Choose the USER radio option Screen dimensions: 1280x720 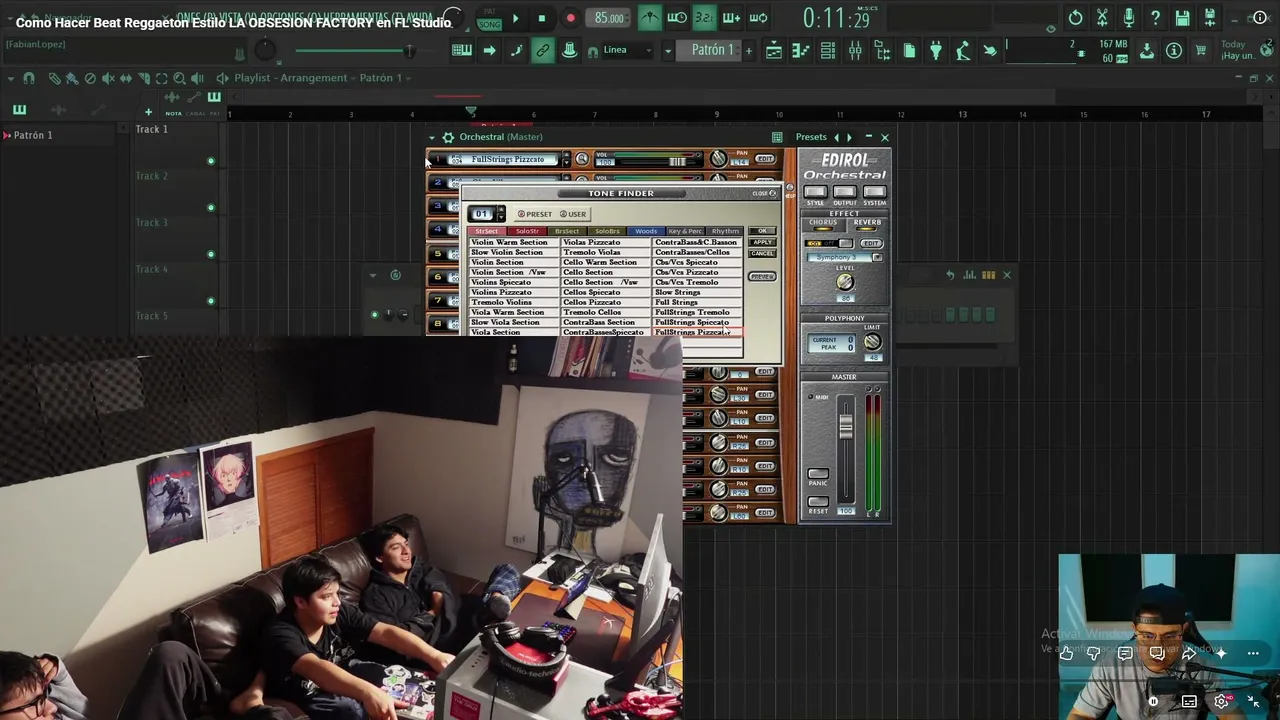[x=573, y=214]
